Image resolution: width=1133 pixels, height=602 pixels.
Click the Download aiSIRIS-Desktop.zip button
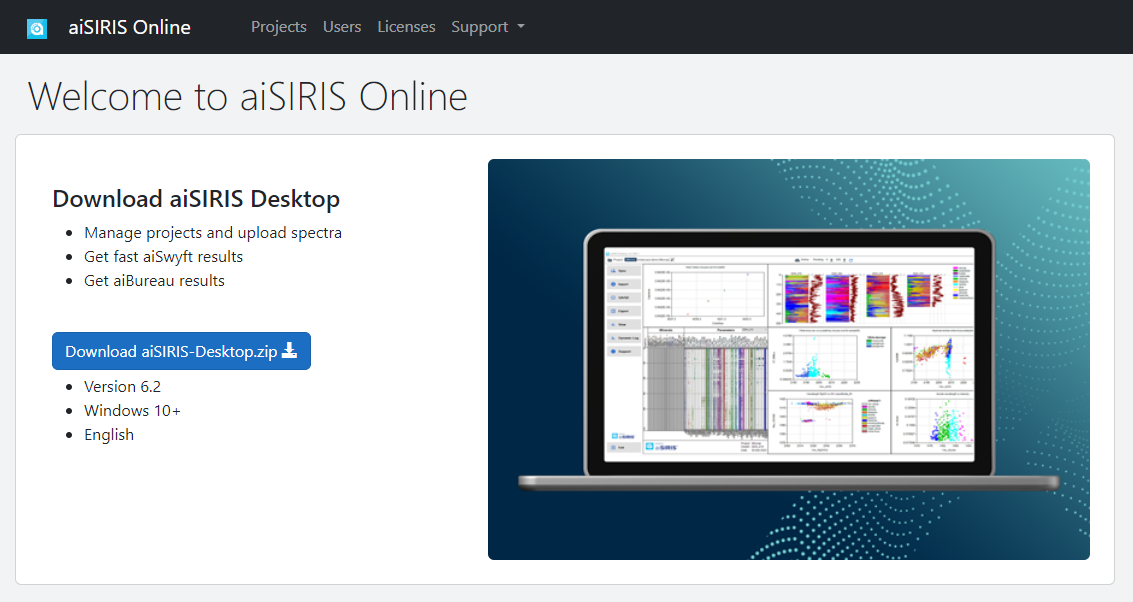[x=181, y=351]
